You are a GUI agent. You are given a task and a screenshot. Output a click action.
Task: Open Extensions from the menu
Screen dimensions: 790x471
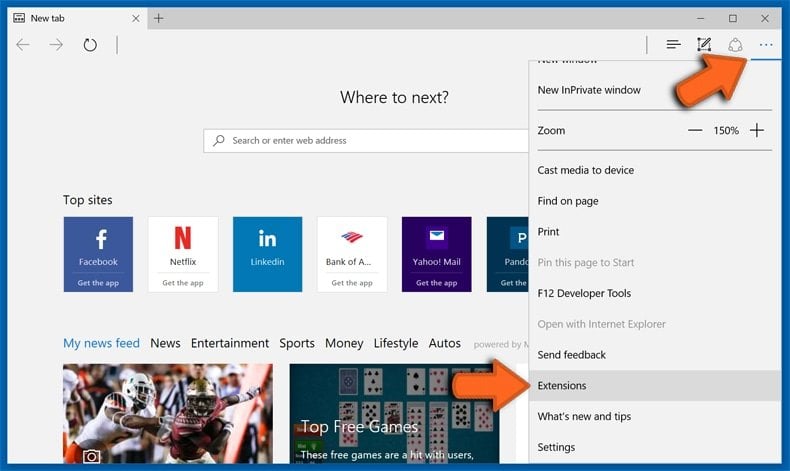[x=654, y=385]
